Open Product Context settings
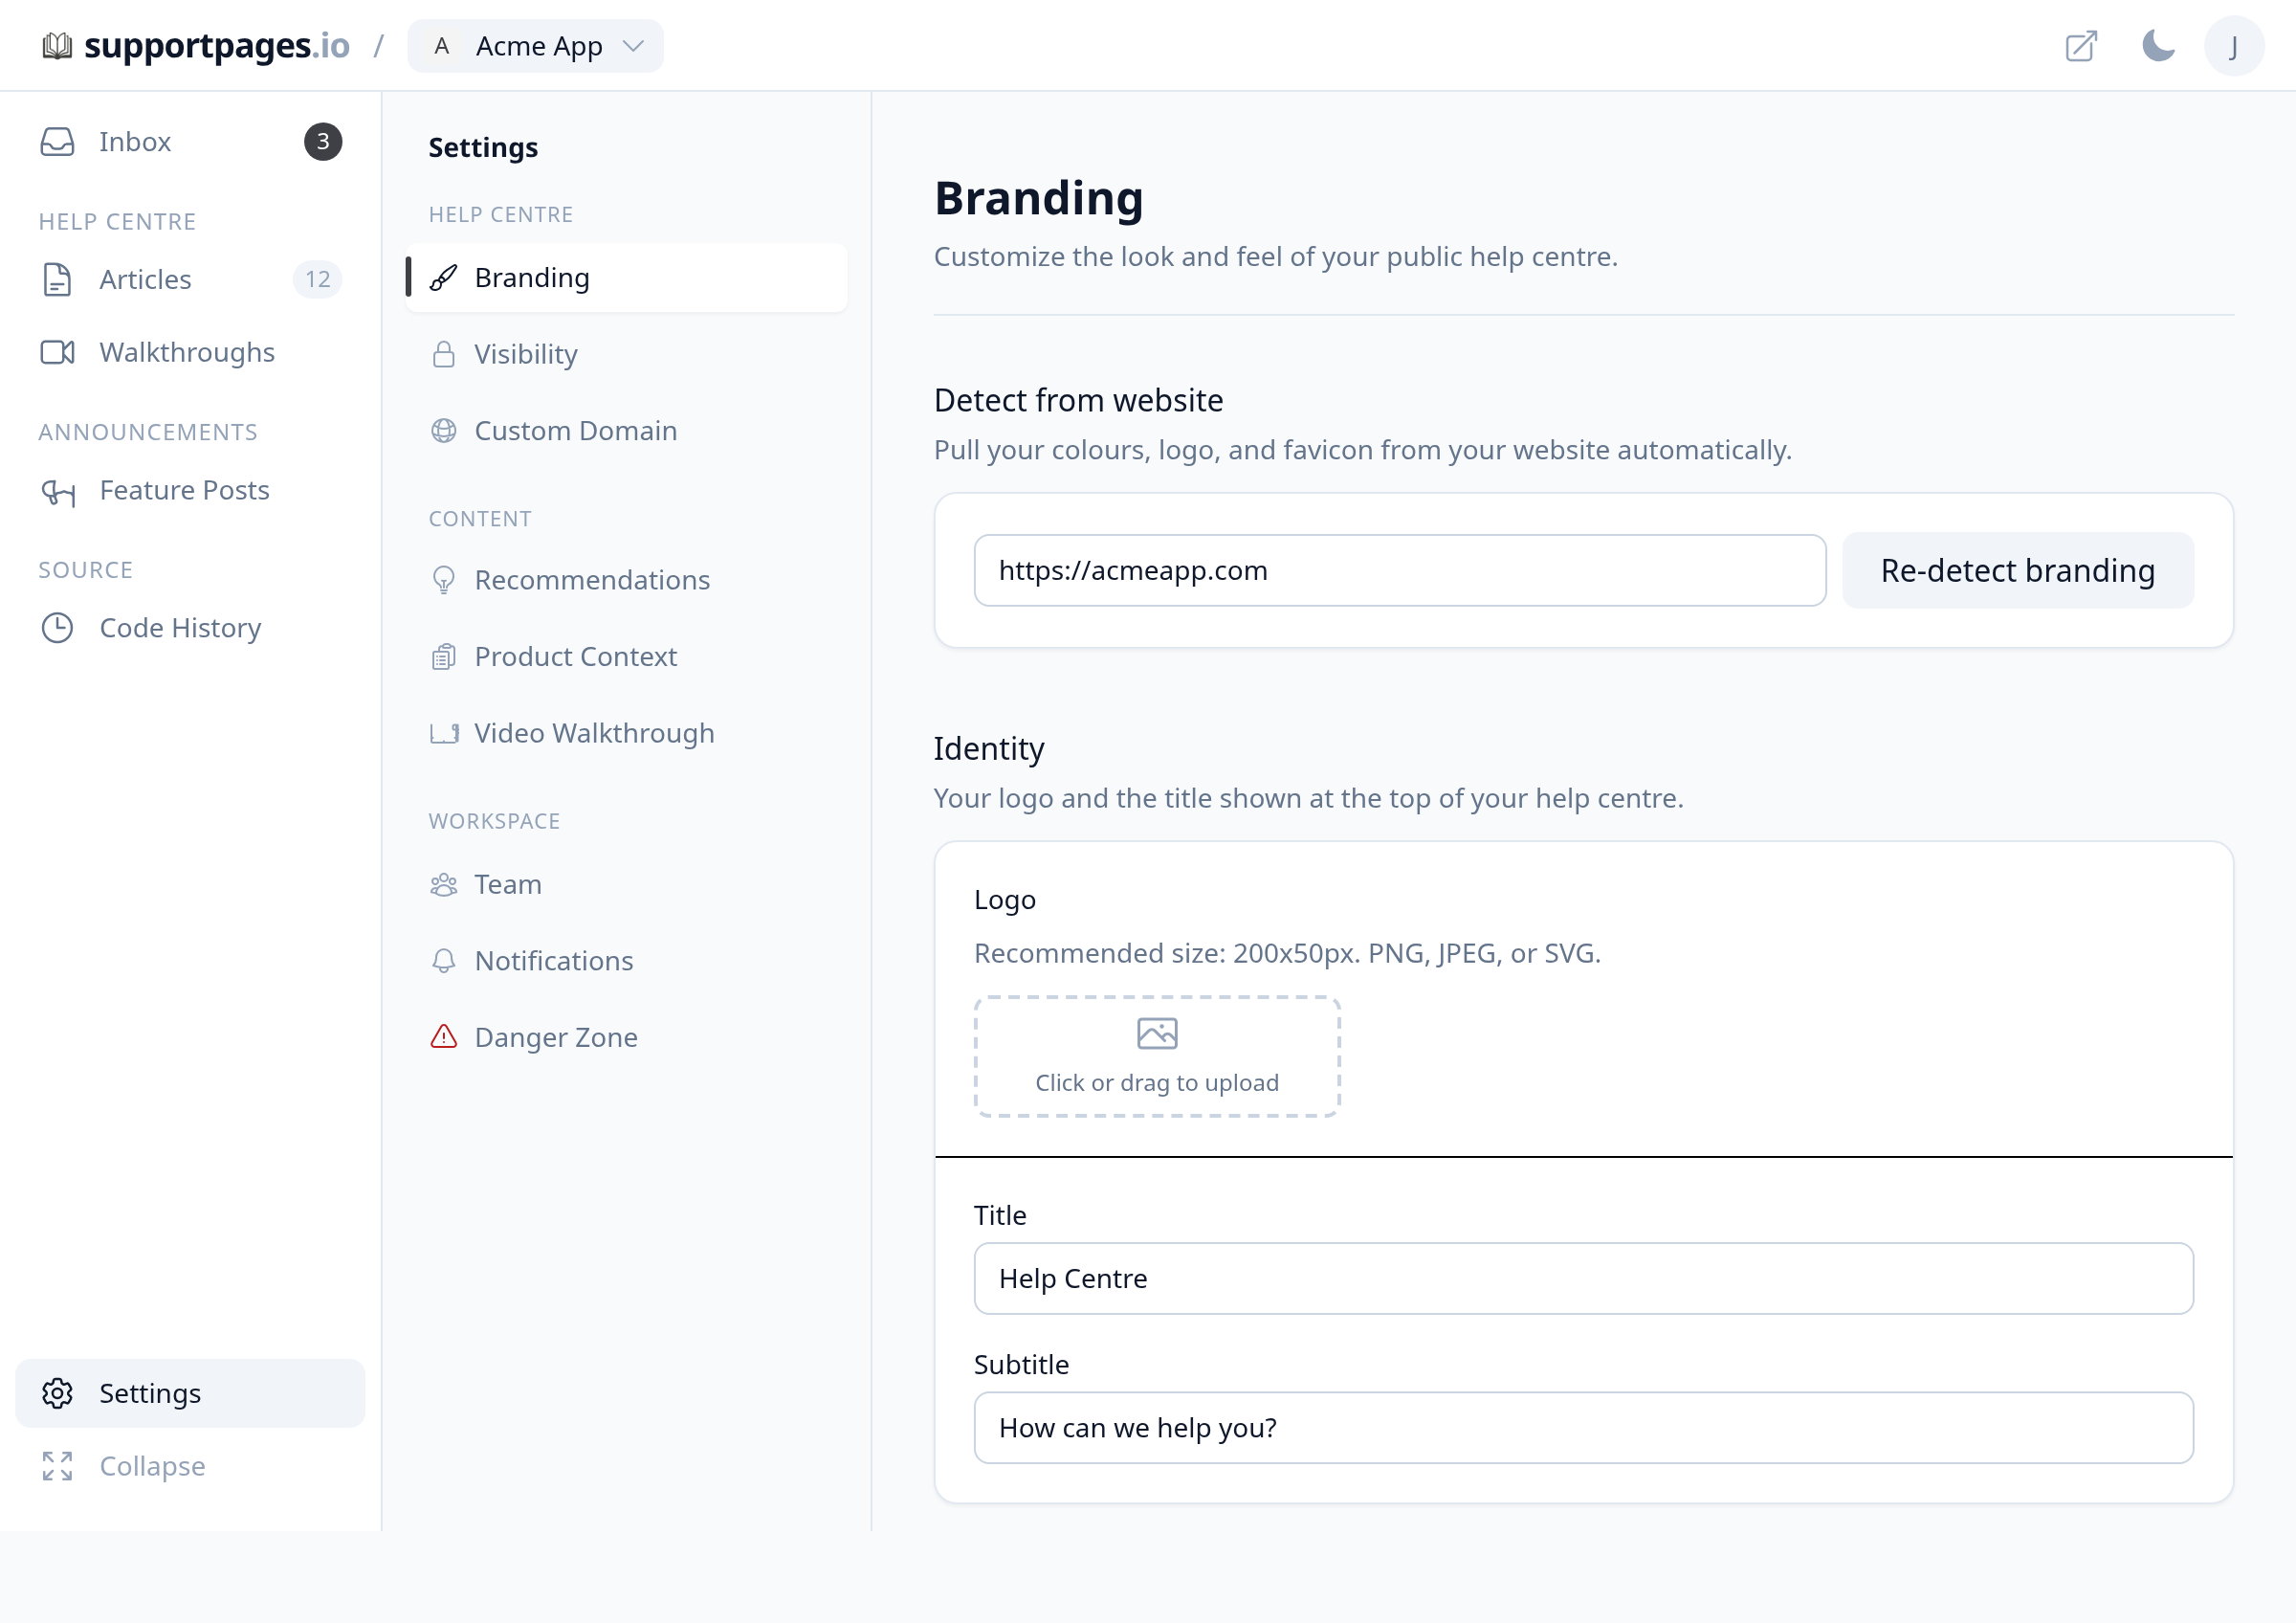 coord(627,657)
